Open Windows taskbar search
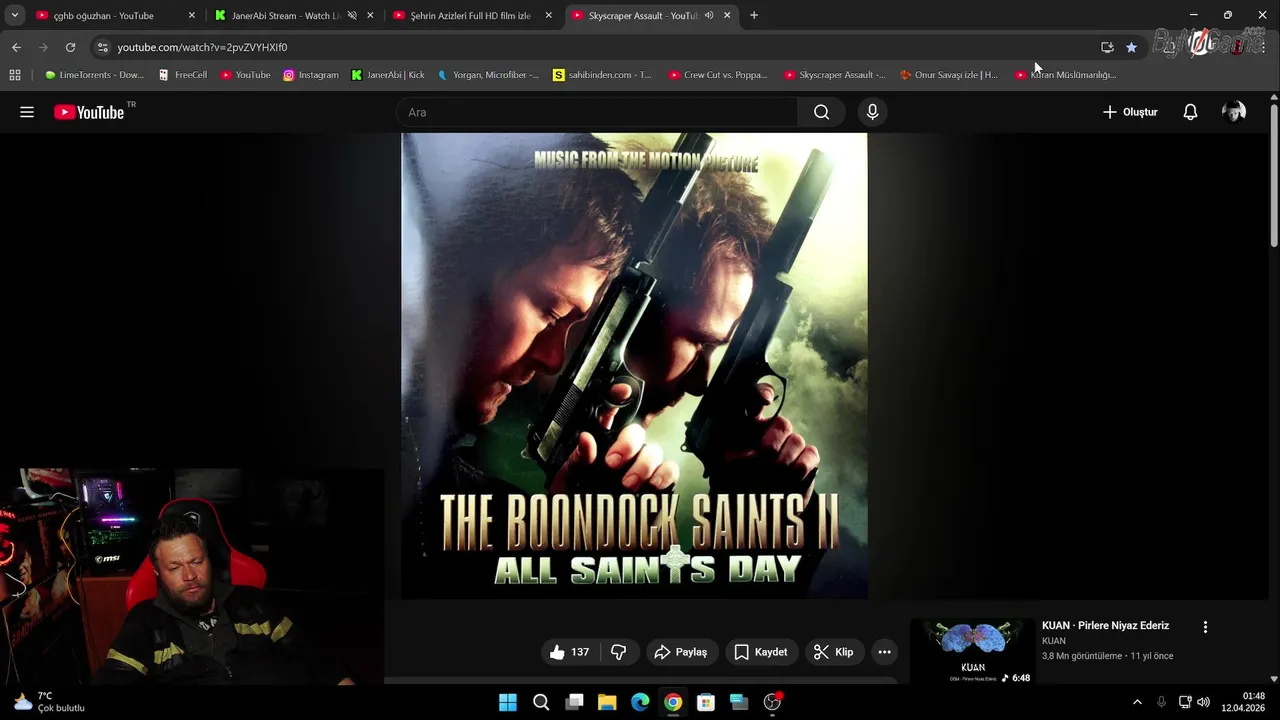 (x=541, y=702)
